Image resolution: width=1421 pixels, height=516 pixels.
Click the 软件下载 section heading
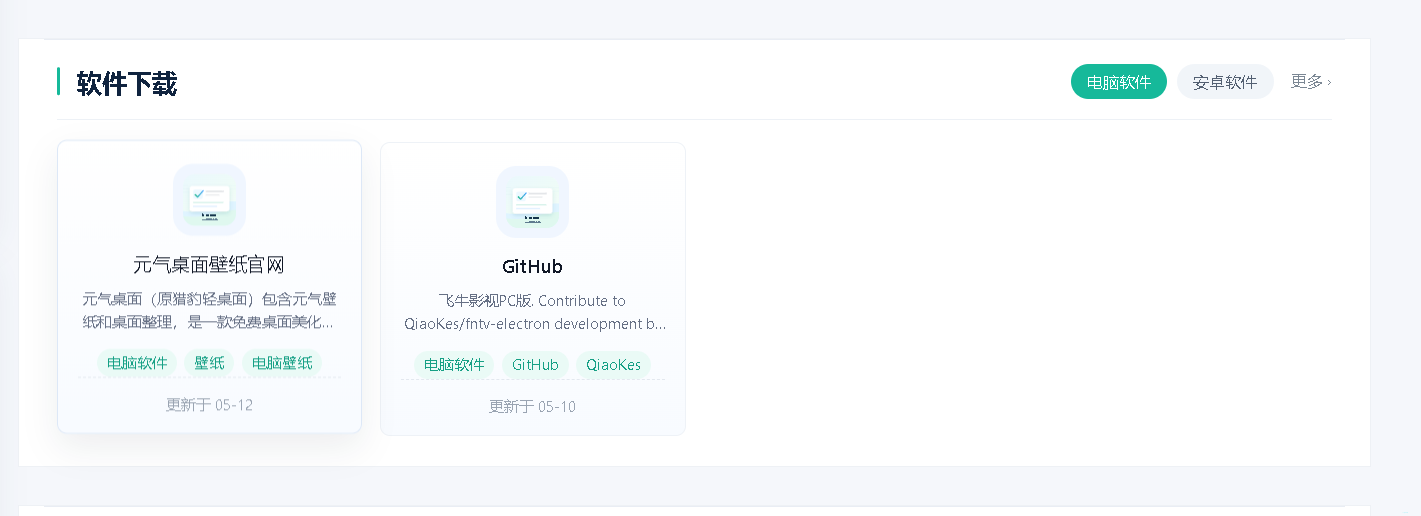click(x=127, y=83)
